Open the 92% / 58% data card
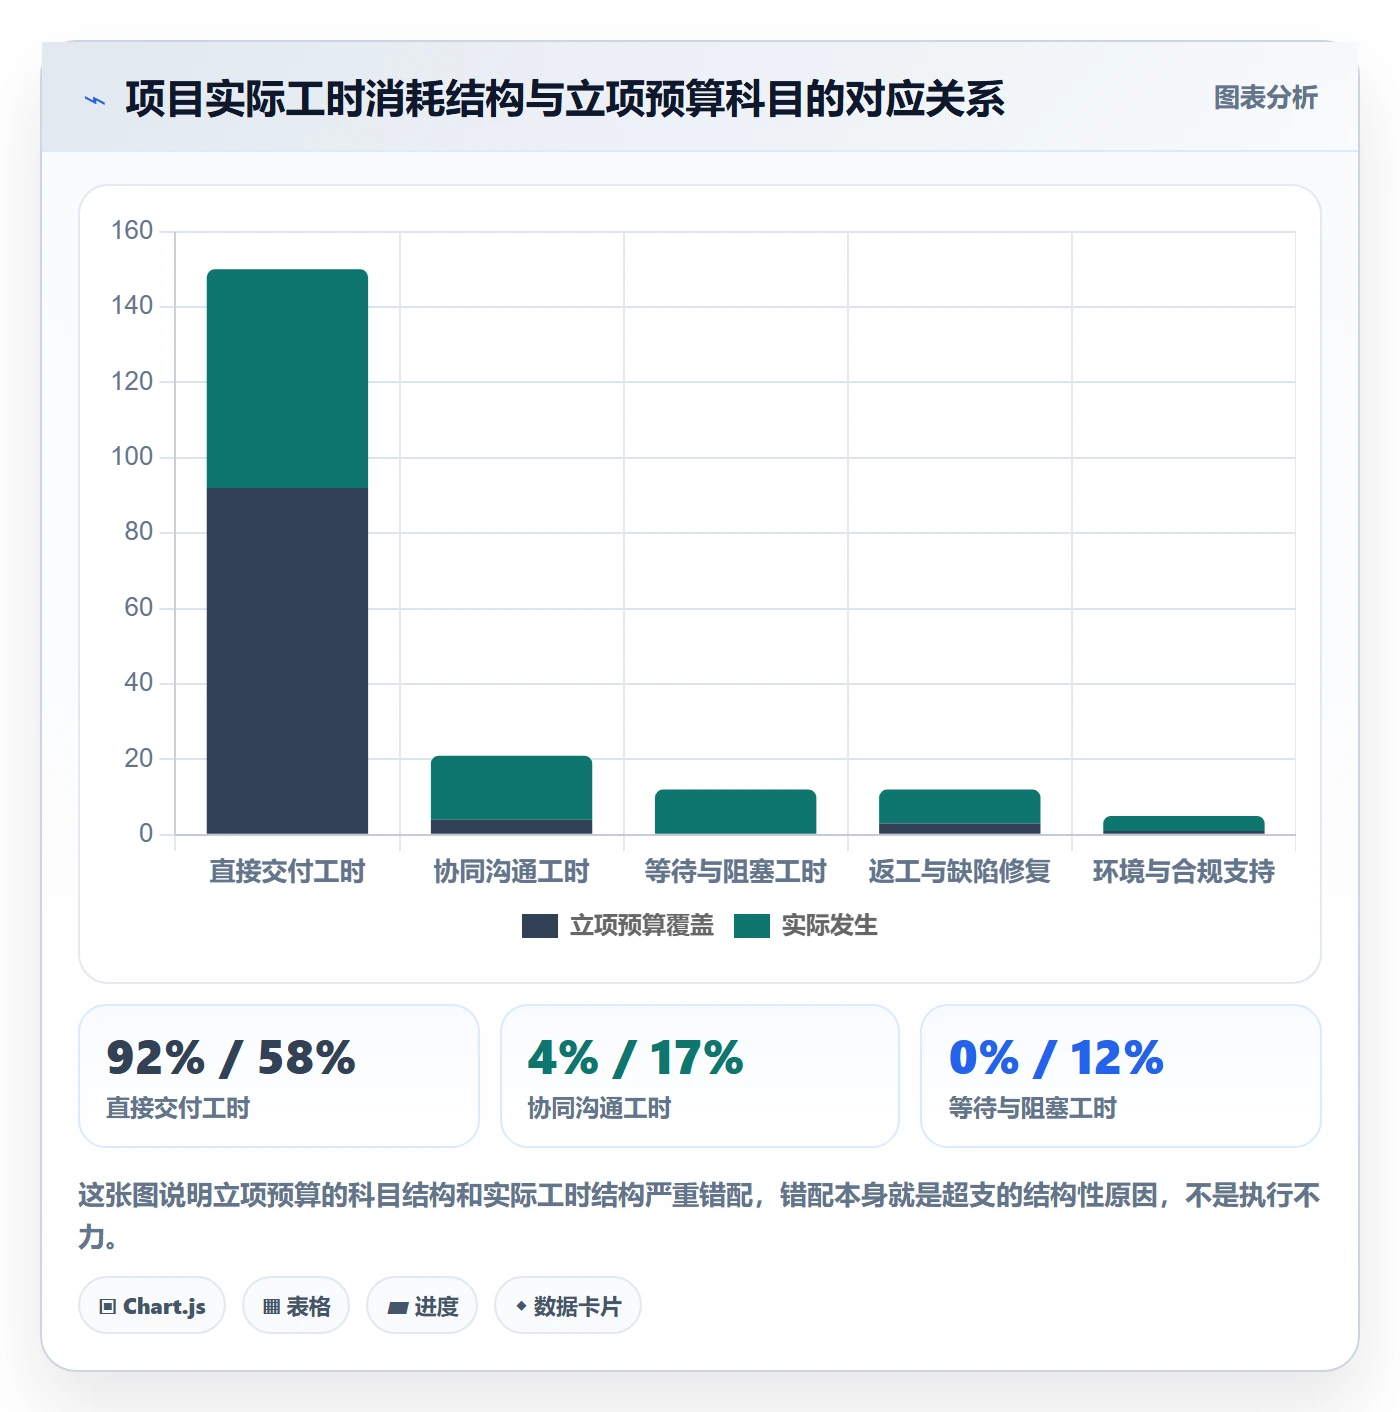The image size is (1400, 1412). 279,1076
